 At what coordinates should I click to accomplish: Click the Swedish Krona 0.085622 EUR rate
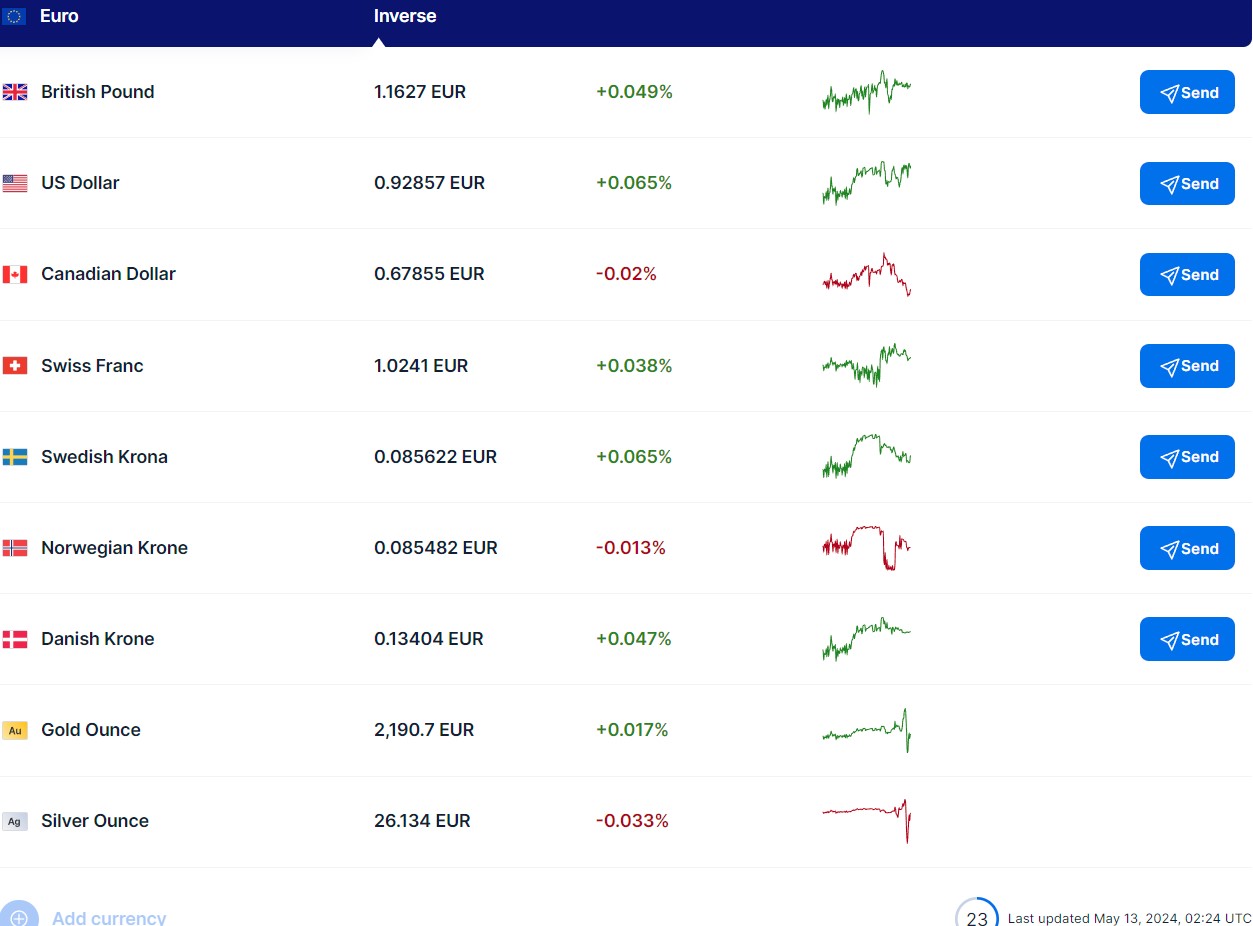[435, 457]
